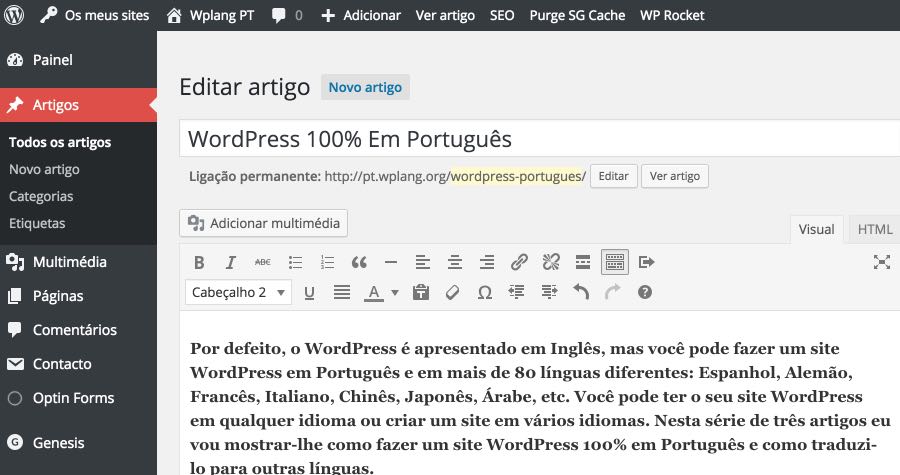Screen dimensions: 900x475
Task: Click Adicionar multimédia button
Action: point(263,223)
